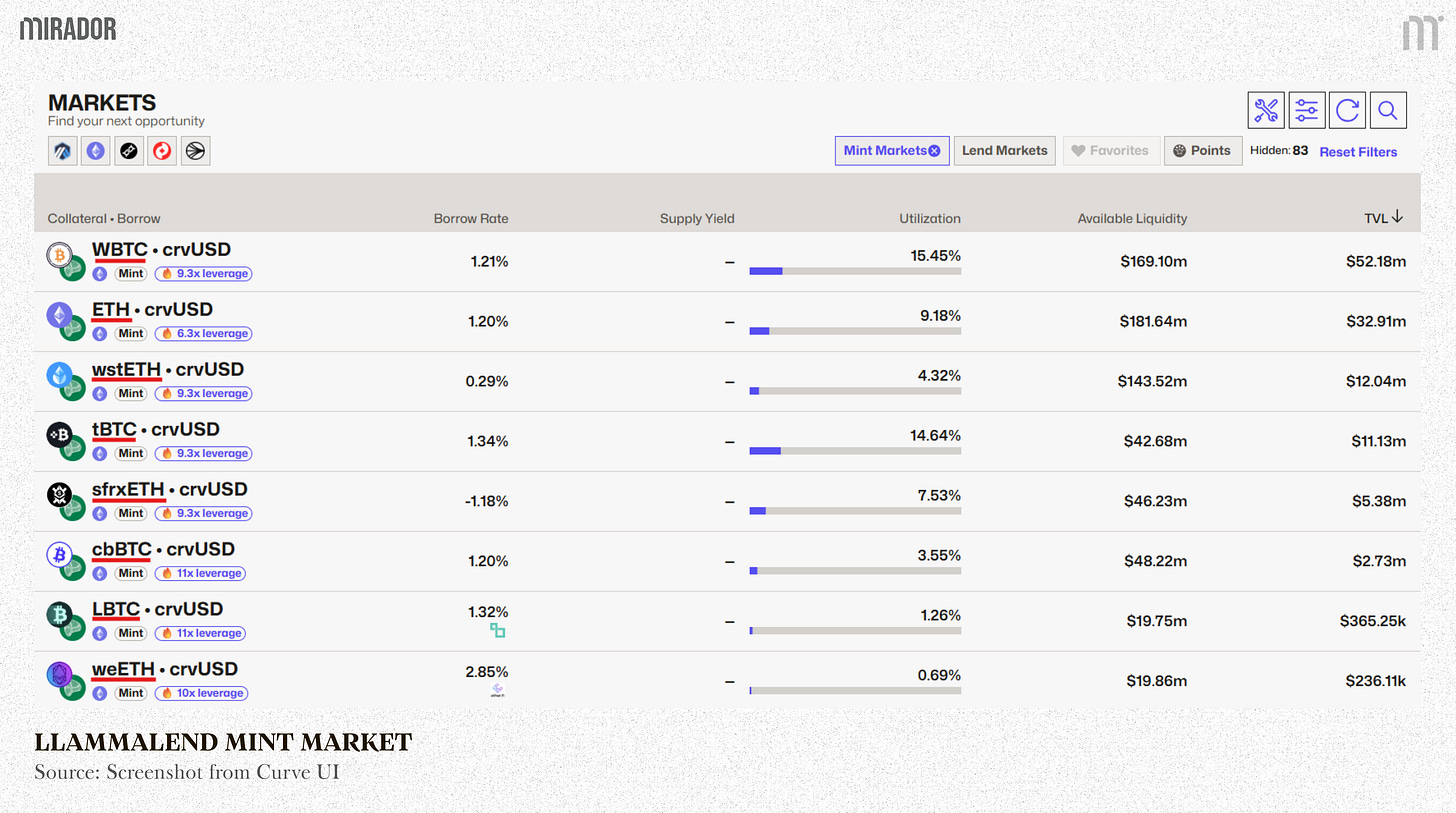
Task: Open the WBTC • crvUSD market
Action: 161,250
